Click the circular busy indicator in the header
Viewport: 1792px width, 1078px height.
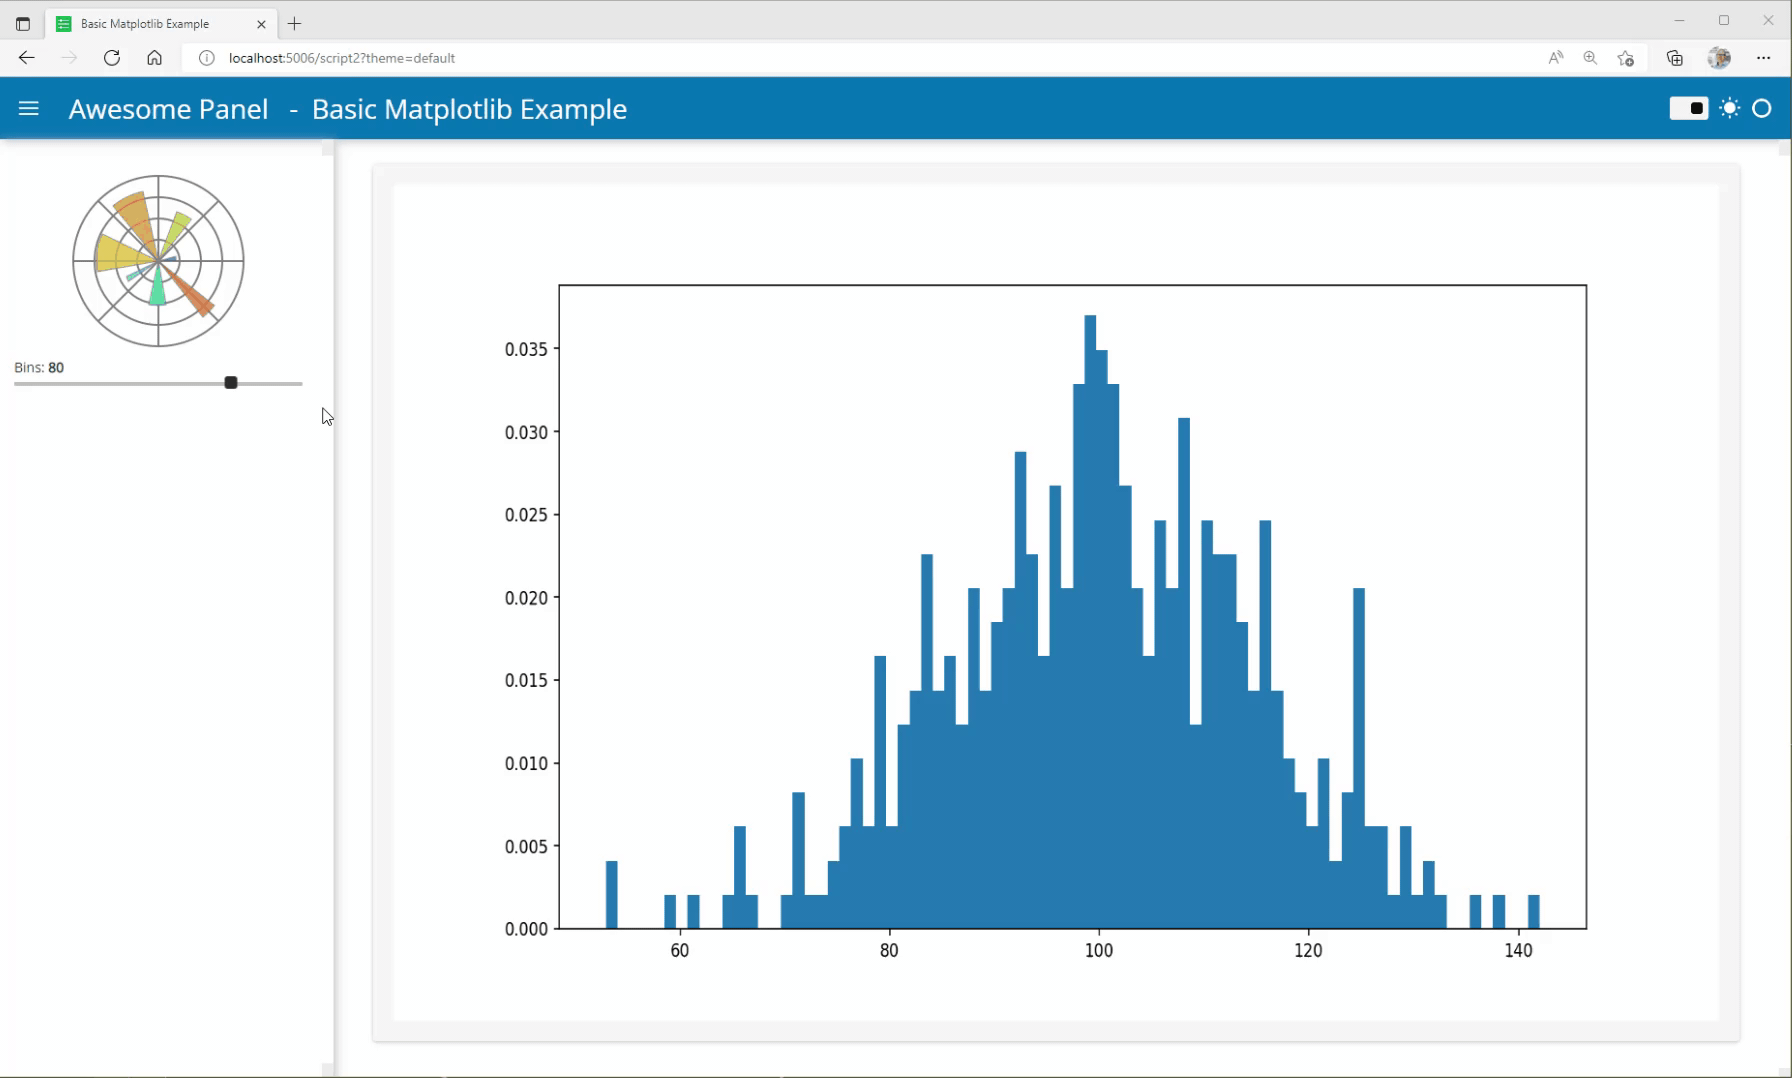coord(1762,108)
